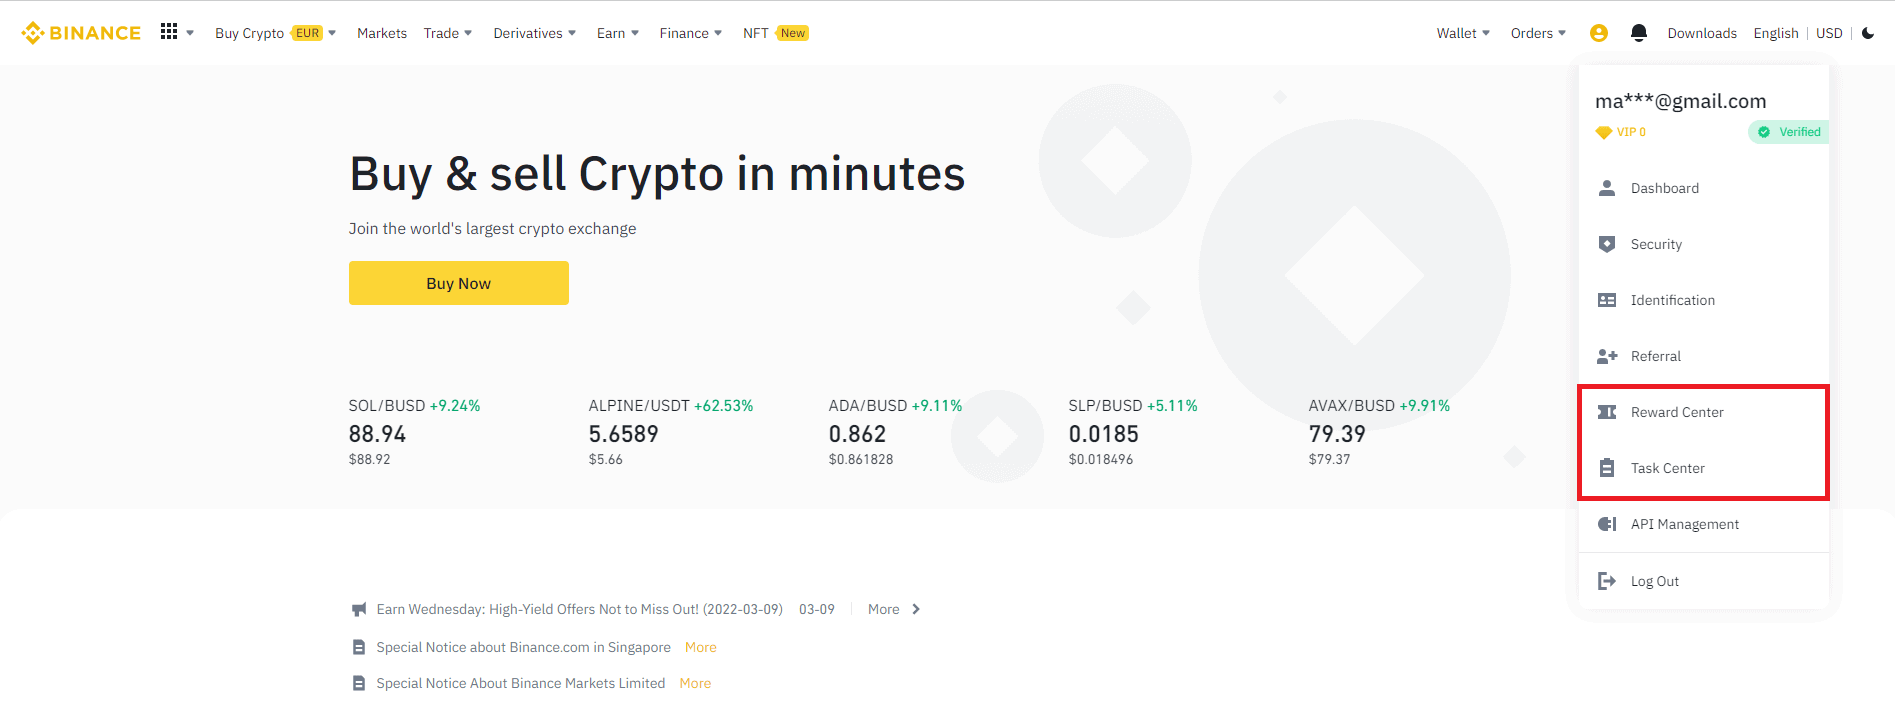Select Dashboard from the account menu

1664,188
